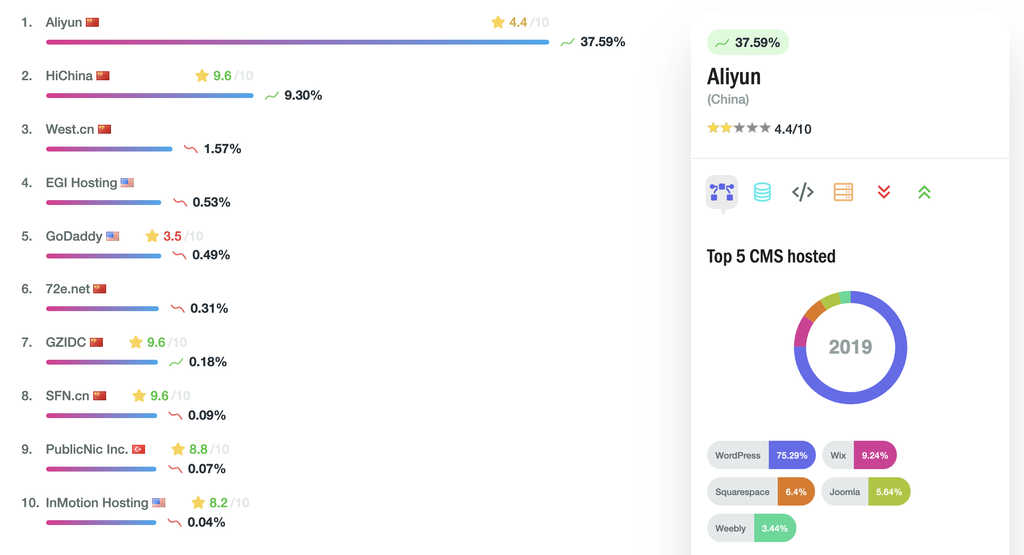Click the US flag next to InMotion Hosting

159,503
